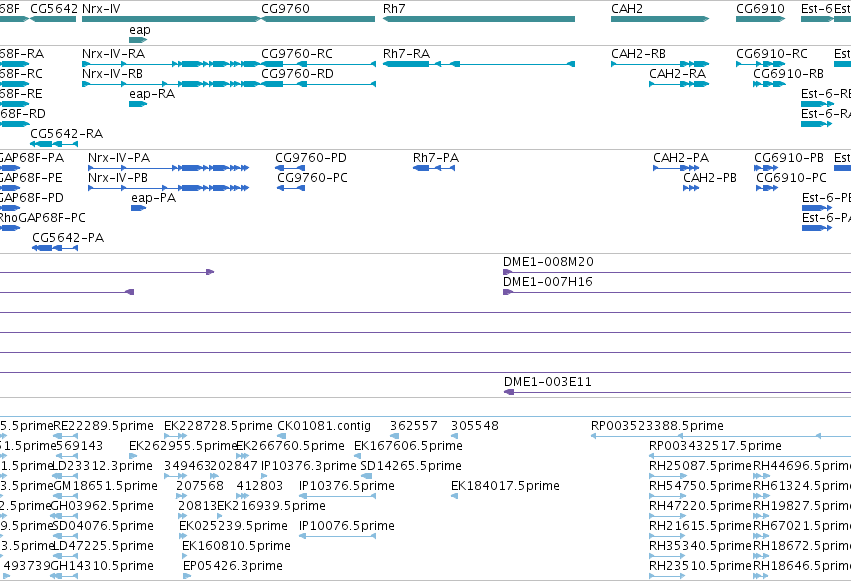
Task: Click the eap-RA transcript label
Action: [x=152, y=94]
